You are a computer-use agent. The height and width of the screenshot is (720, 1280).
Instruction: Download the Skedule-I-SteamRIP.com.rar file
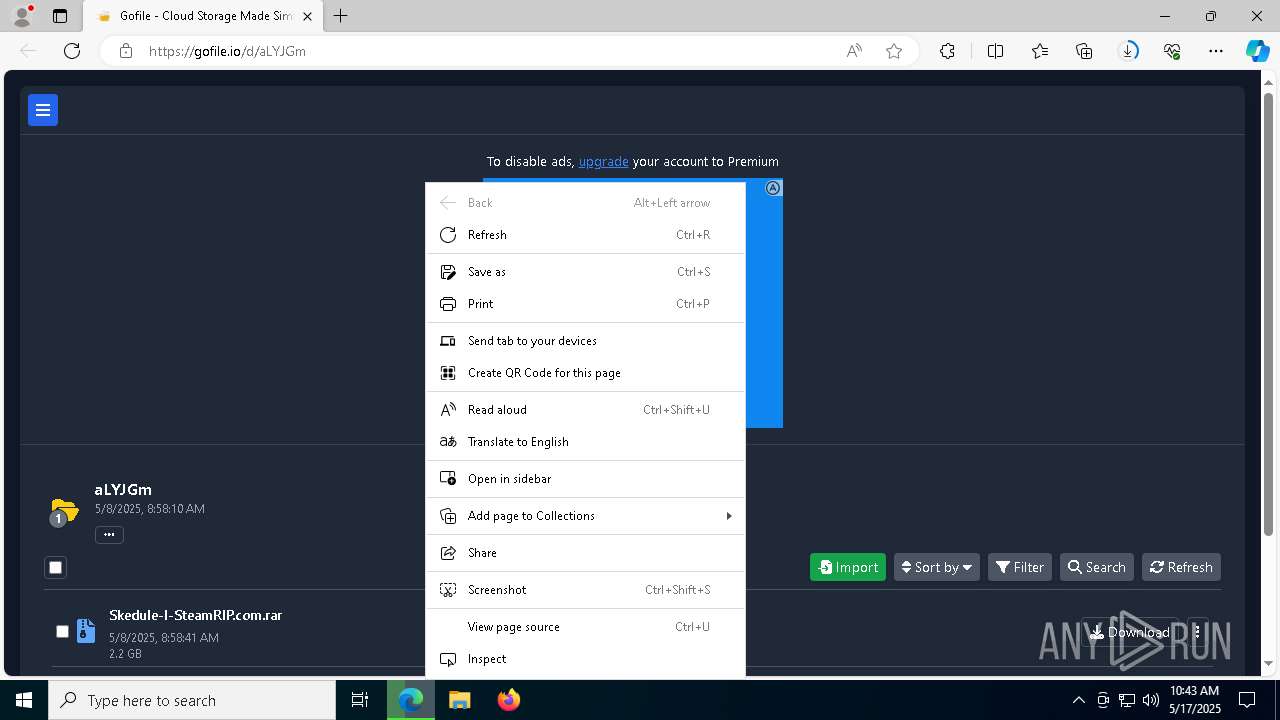click(x=1130, y=632)
